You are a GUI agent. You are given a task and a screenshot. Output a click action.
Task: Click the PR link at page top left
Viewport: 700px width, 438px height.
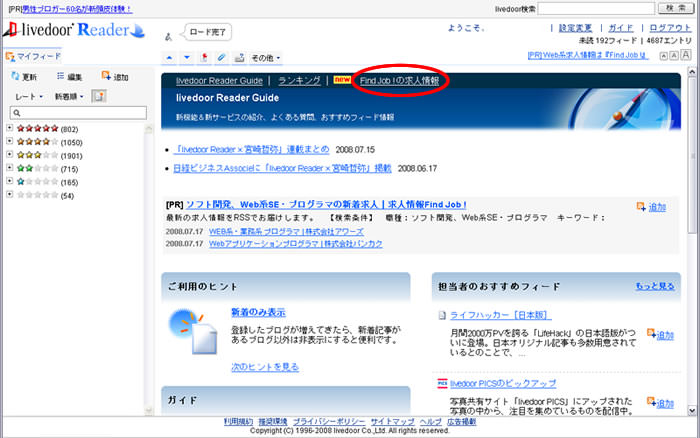(77, 9)
